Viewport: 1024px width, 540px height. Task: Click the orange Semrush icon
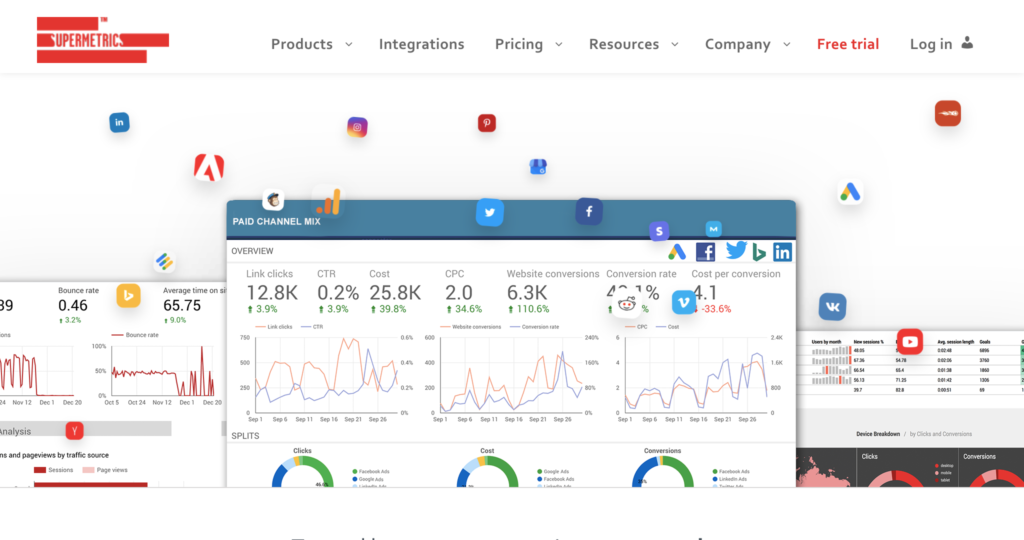click(947, 114)
